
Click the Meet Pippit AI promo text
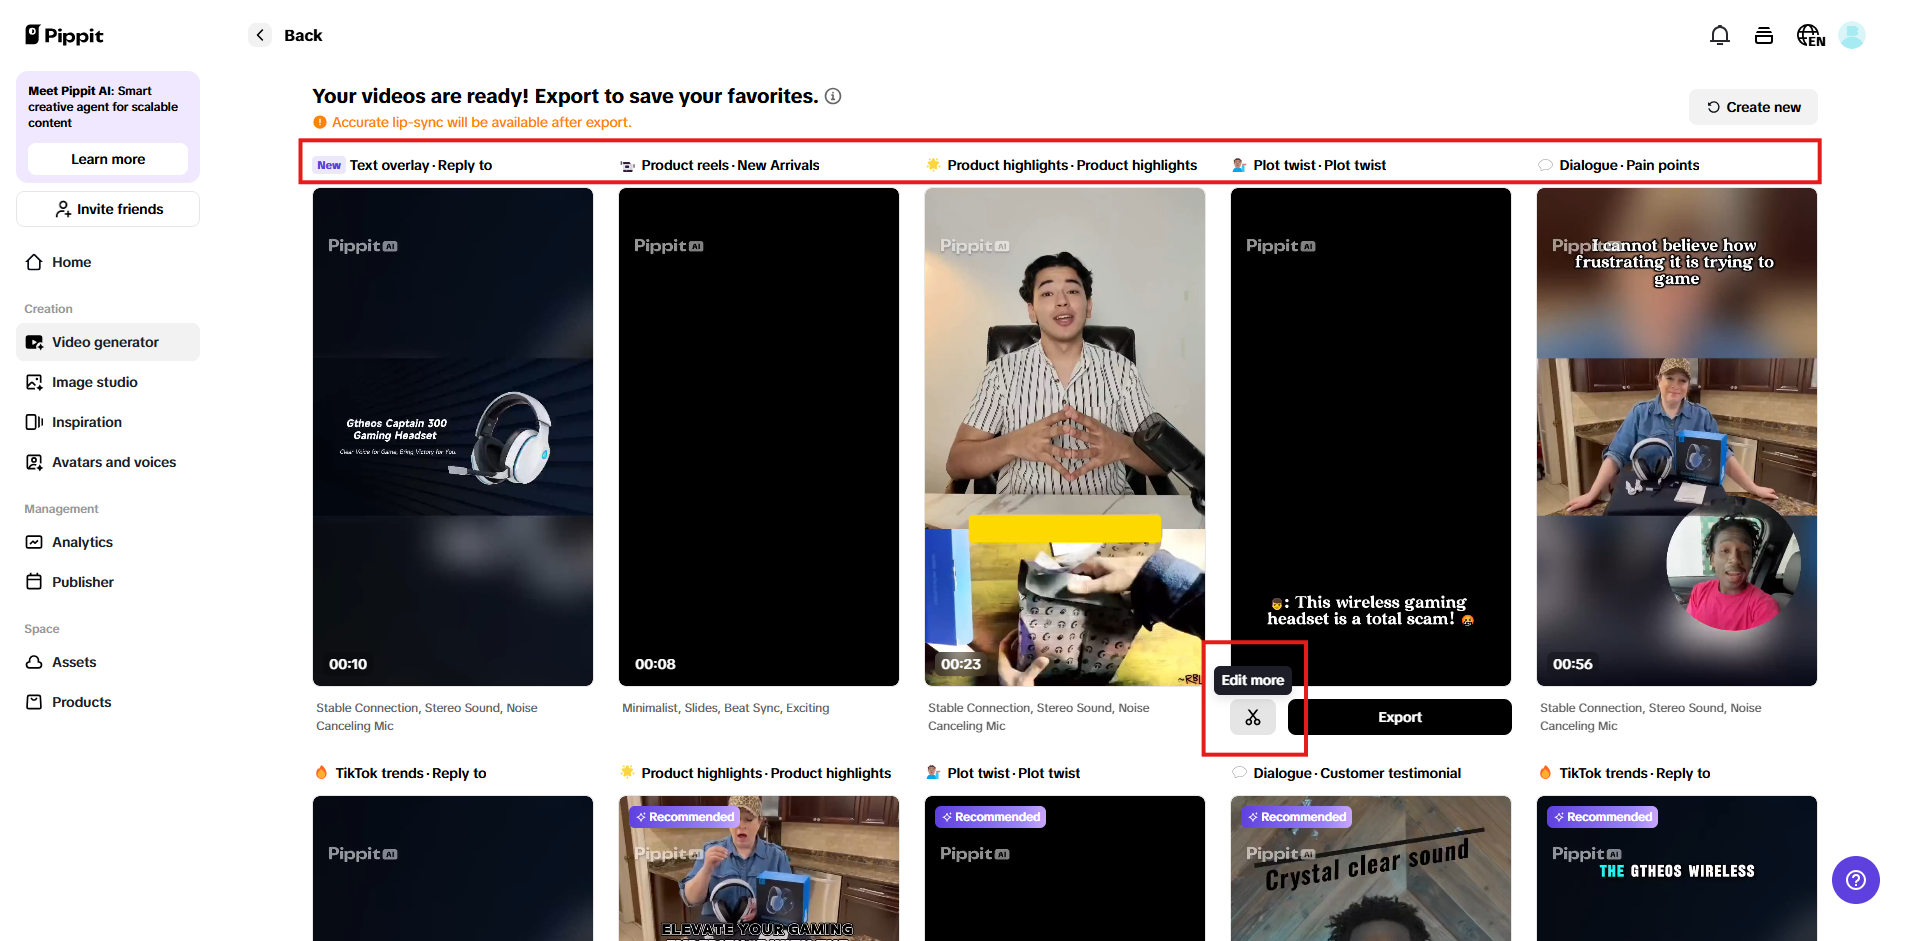(103, 107)
